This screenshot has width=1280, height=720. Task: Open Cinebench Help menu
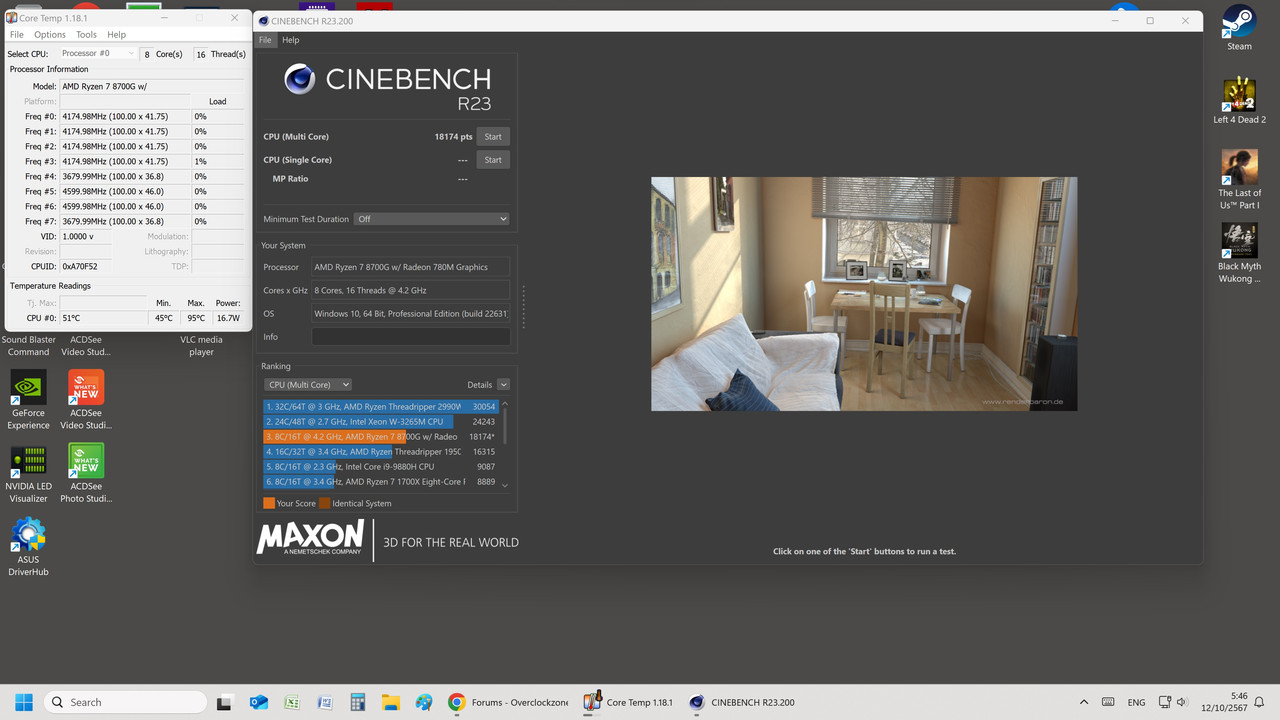coord(290,40)
